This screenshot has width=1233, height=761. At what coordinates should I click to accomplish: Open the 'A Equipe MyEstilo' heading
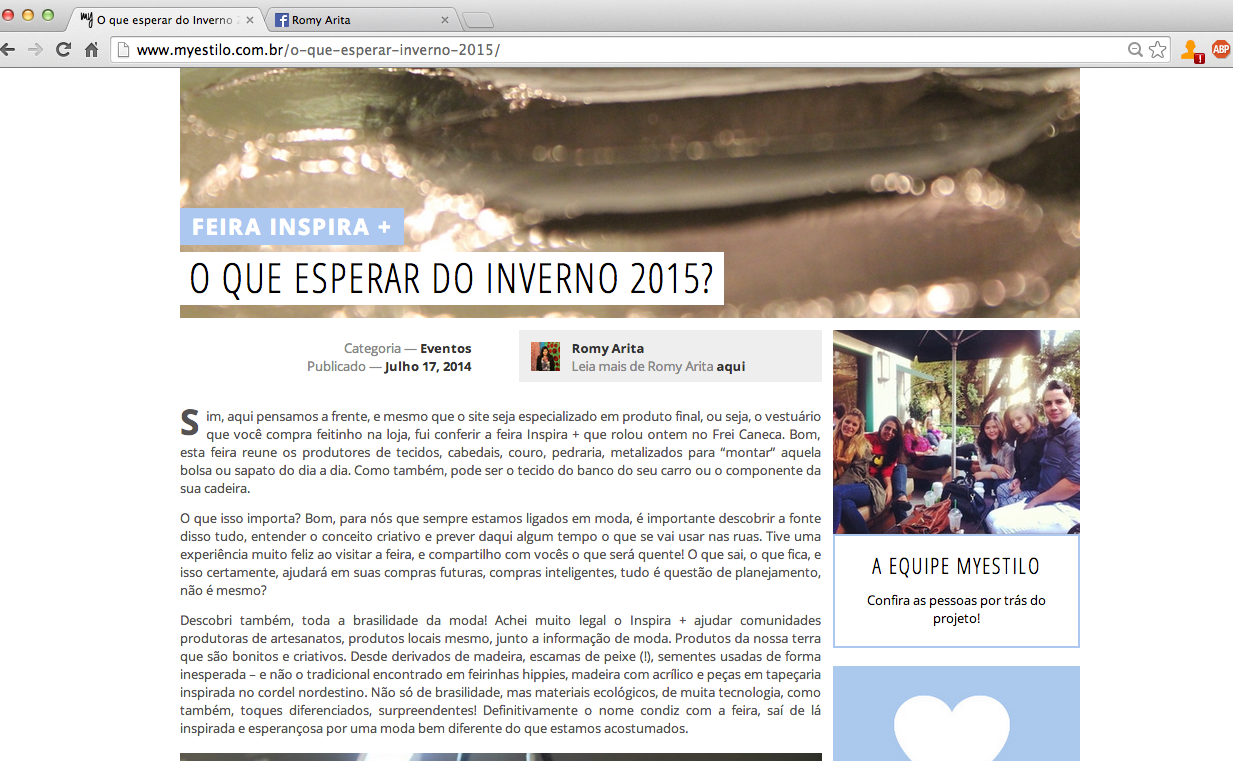click(956, 566)
